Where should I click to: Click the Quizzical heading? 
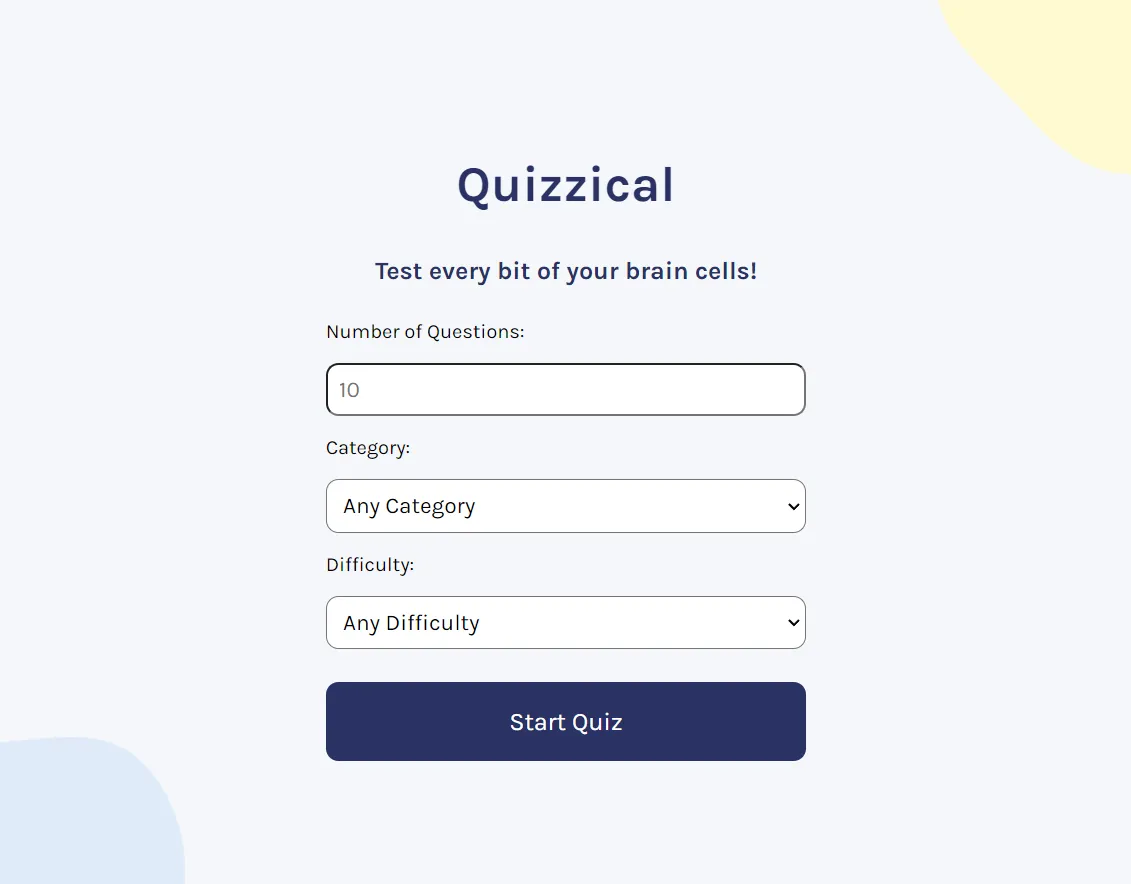coord(565,185)
